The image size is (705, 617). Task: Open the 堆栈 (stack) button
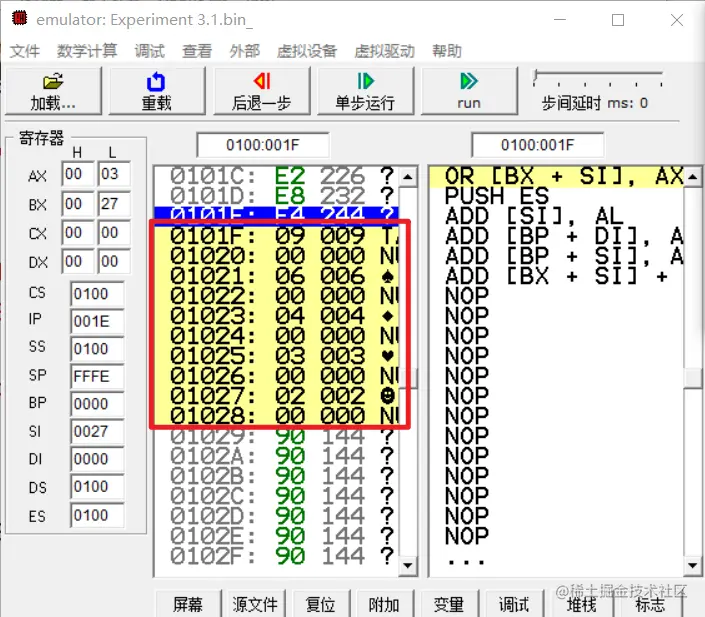tap(582, 604)
